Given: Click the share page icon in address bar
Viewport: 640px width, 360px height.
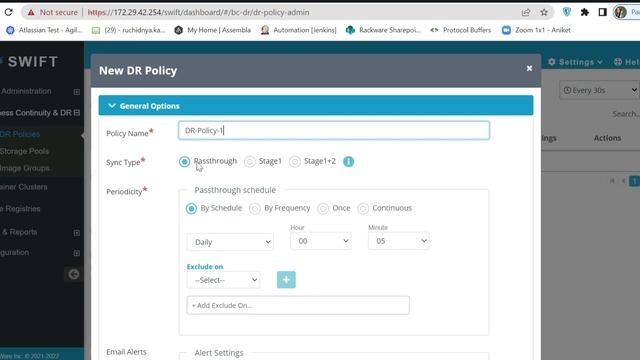Looking at the screenshot, I should coord(526,12).
